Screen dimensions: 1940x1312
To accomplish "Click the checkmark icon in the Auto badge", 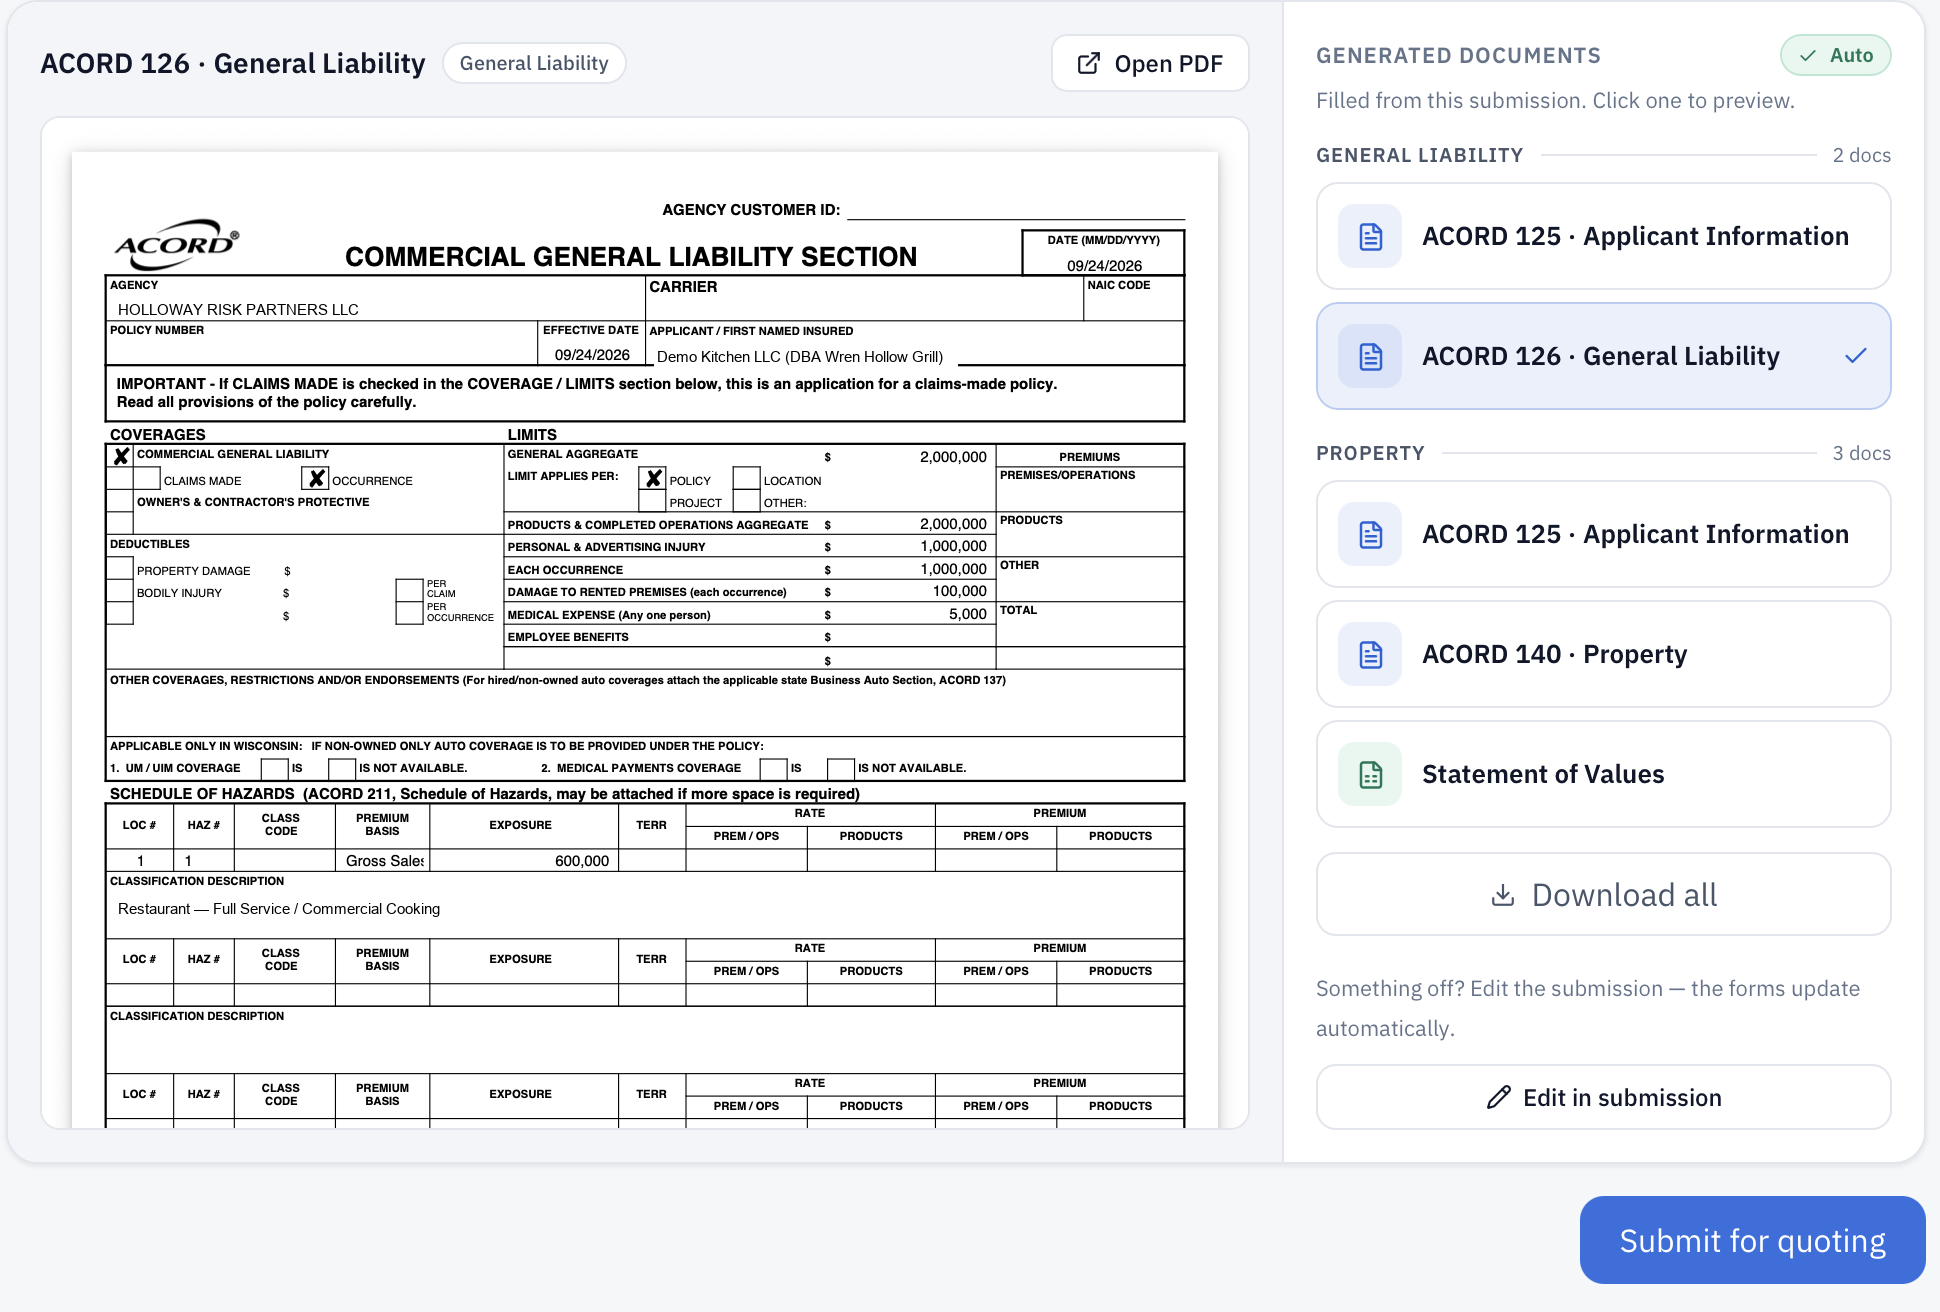I will pos(1808,56).
